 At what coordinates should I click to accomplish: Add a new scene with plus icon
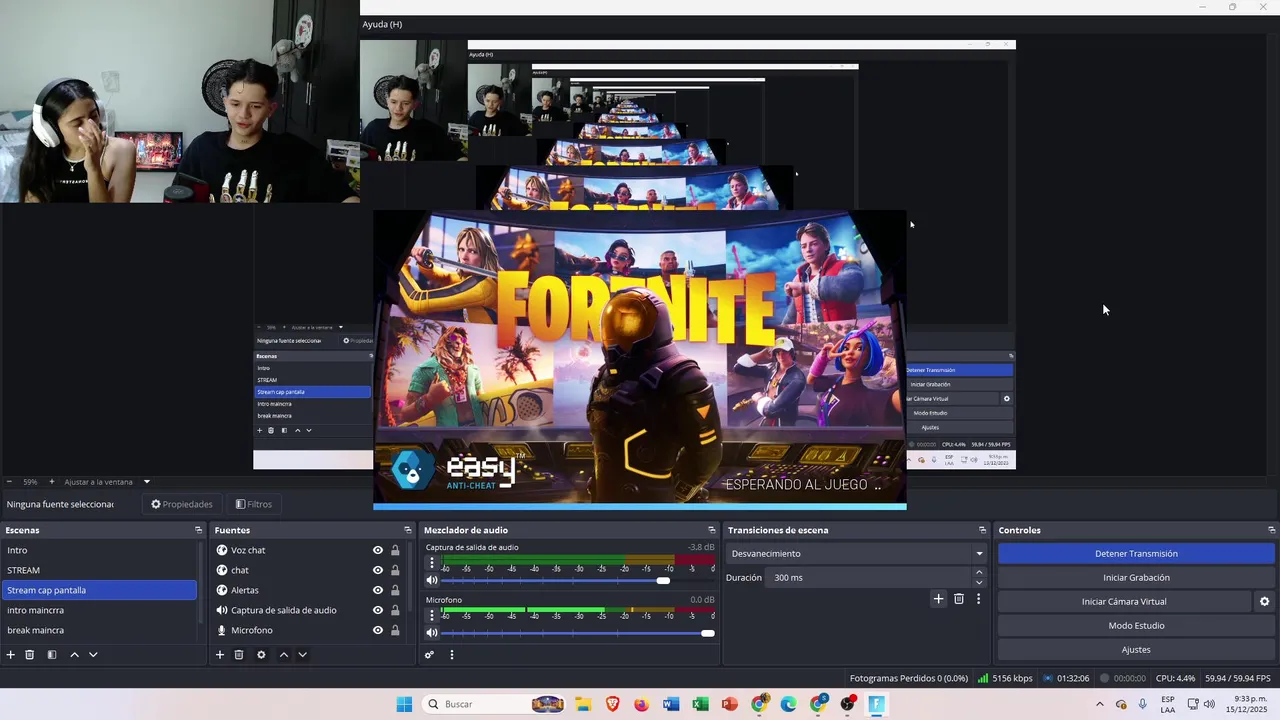coord(11,655)
